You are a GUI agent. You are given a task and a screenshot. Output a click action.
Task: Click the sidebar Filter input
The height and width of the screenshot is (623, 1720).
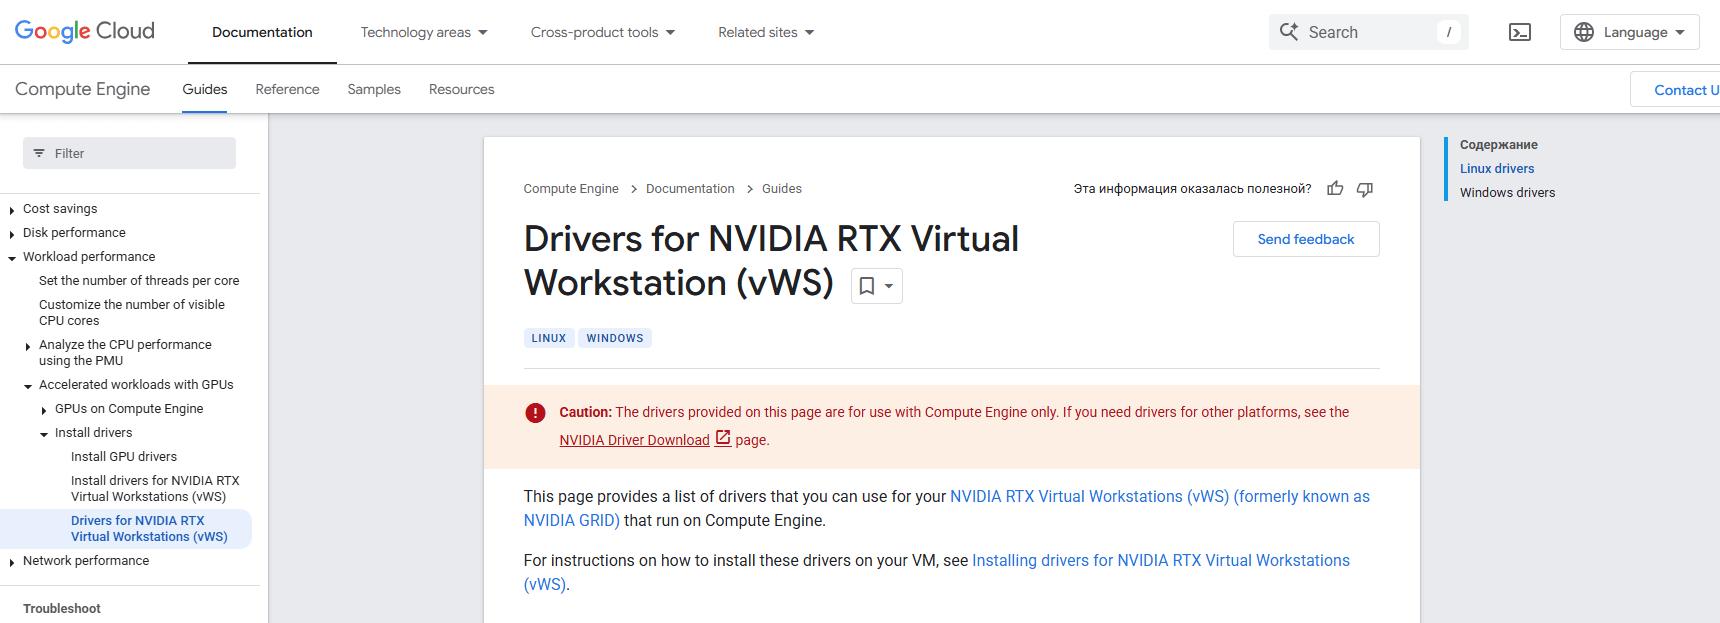pos(129,153)
